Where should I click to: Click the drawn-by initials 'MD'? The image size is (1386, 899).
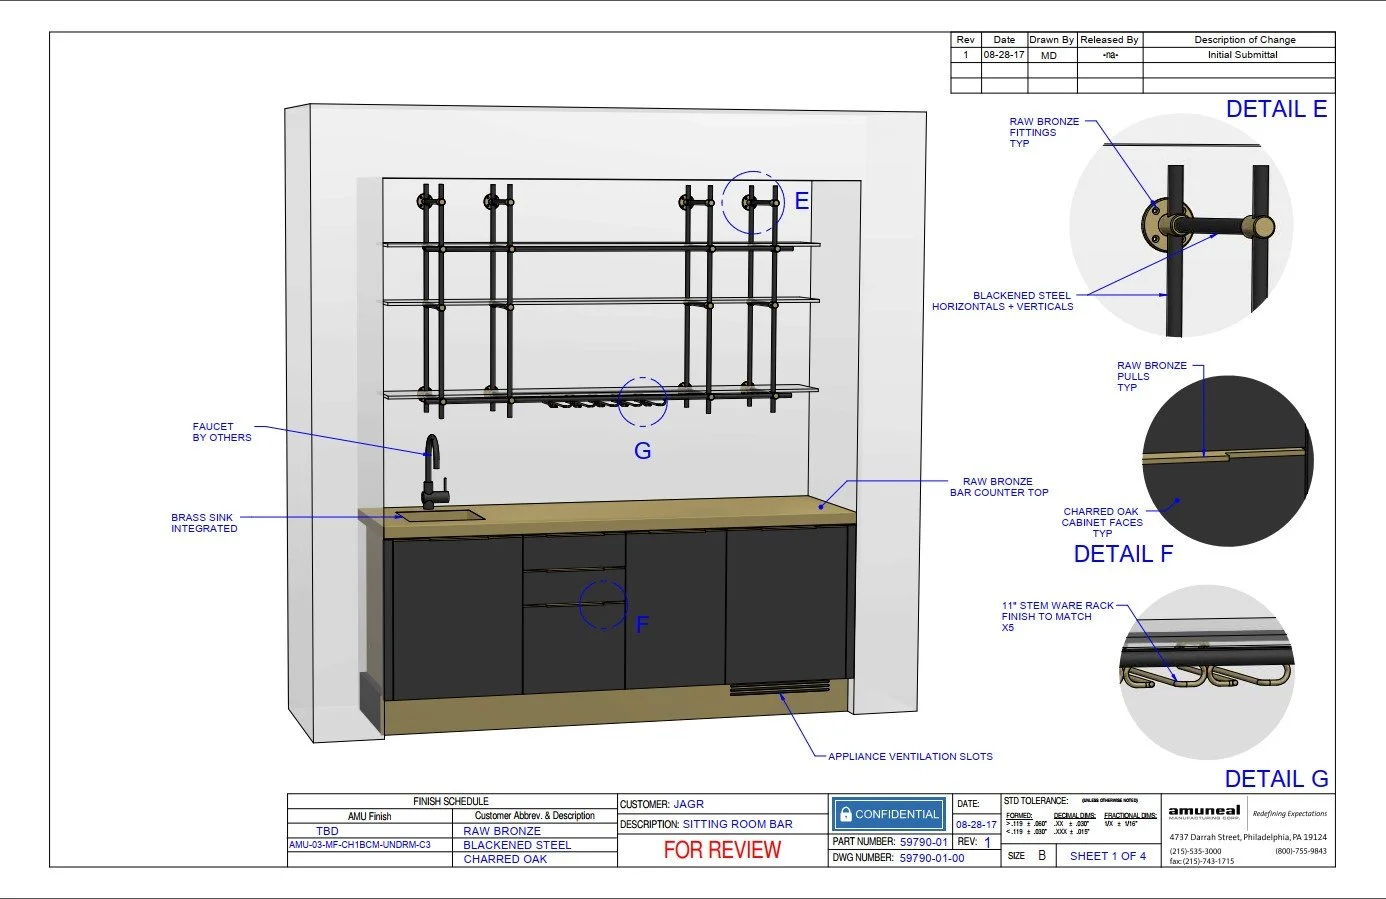[x=1048, y=55]
